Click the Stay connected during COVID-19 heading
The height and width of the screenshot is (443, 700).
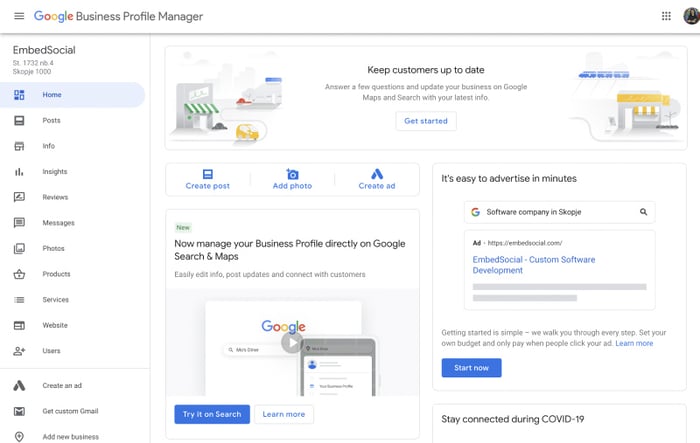pyautogui.click(x=512, y=419)
